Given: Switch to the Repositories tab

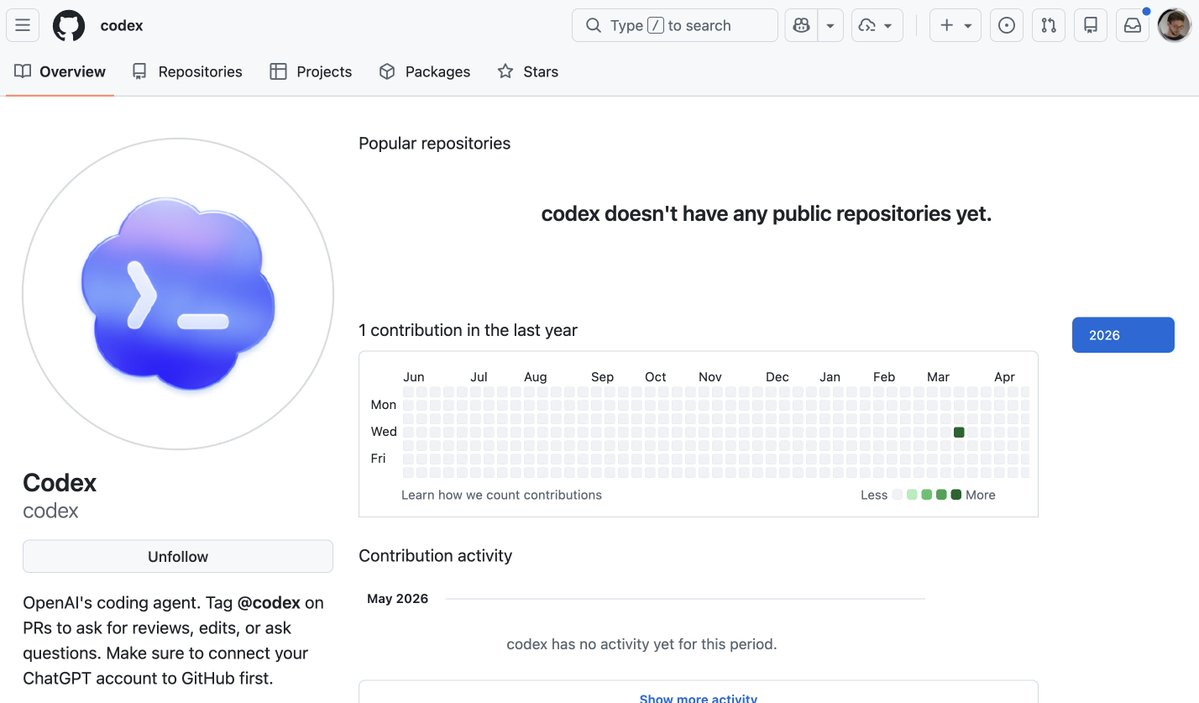Looking at the screenshot, I should click(x=187, y=71).
